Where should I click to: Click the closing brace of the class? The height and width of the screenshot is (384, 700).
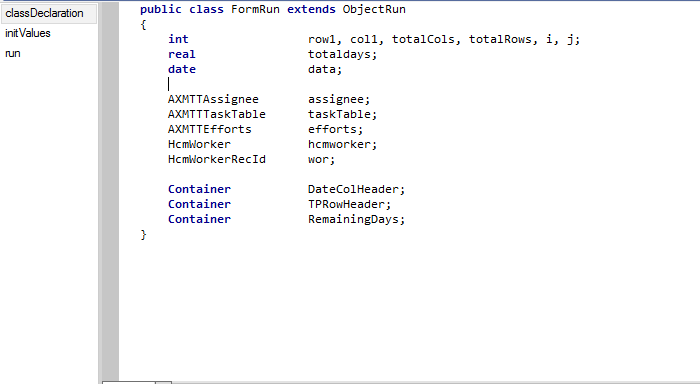pos(143,234)
